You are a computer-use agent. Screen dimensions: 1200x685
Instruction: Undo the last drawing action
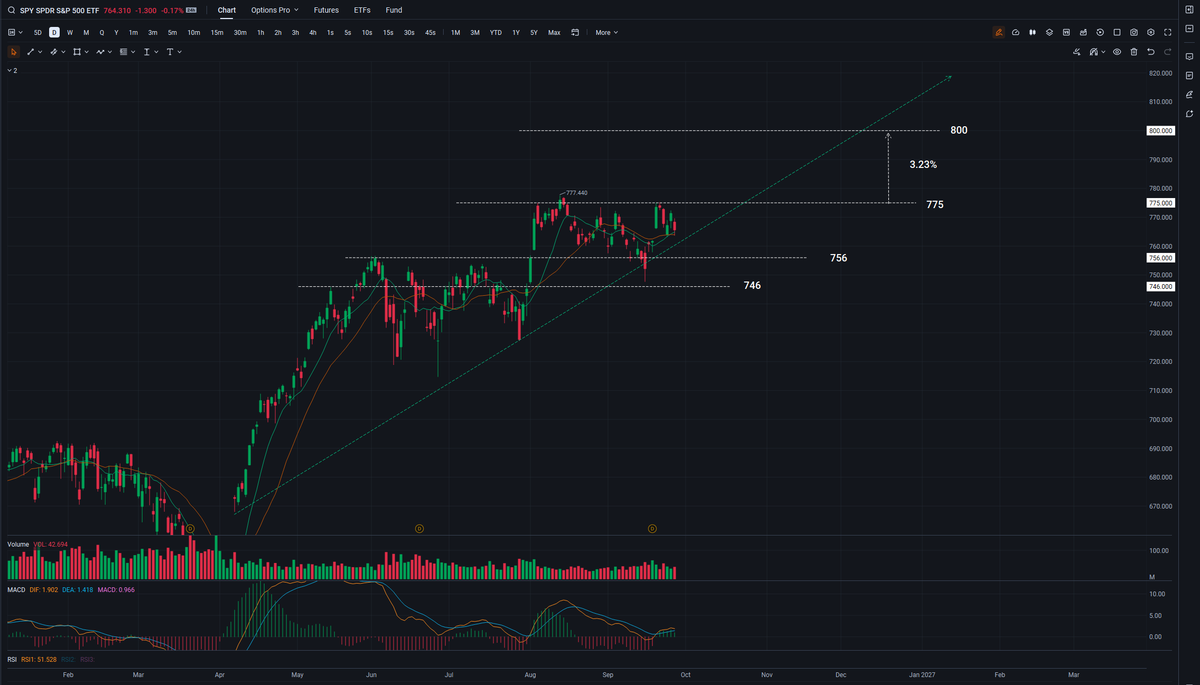pyautogui.click(x=1151, y=51)
